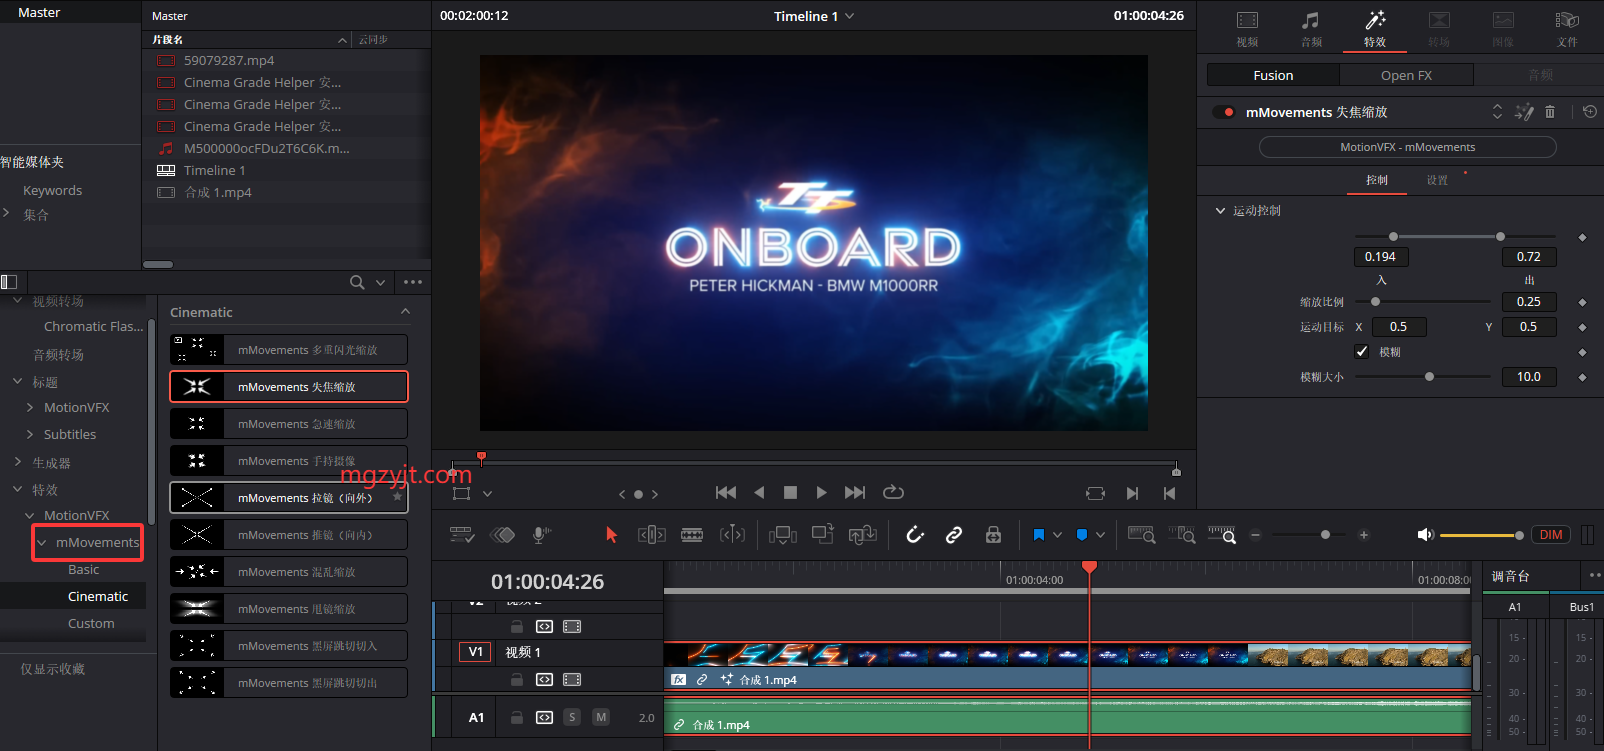Viewport: 1604px width, 751px height.
Task: Click Insert Clip icon in timeline toolbar
Action: (x=782, y=535)
